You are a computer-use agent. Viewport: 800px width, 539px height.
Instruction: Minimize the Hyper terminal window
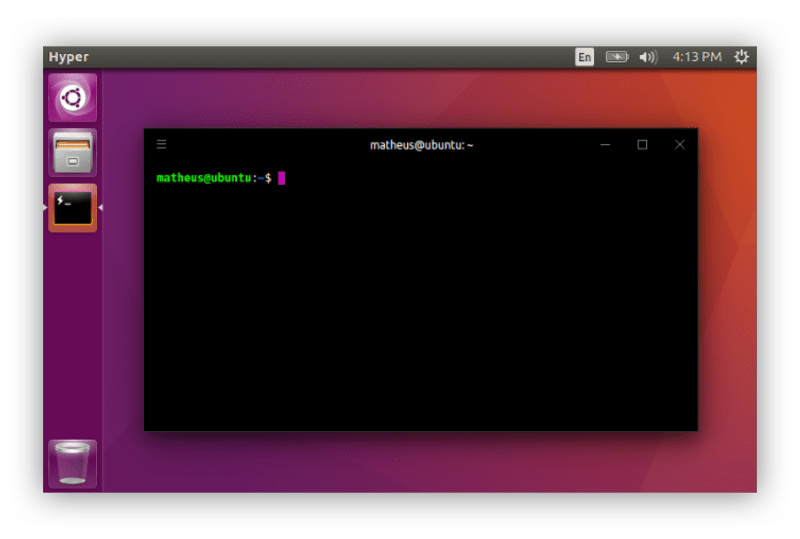(605, 145)
